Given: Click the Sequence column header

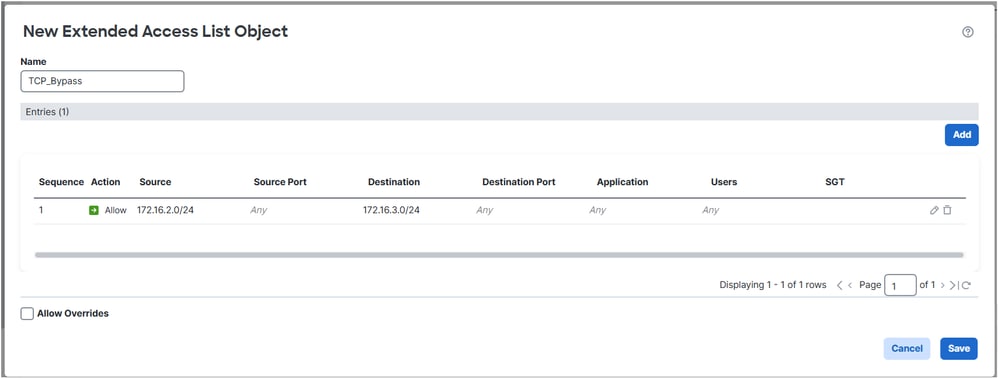Looking at the screenshot, I should (61, 182).
